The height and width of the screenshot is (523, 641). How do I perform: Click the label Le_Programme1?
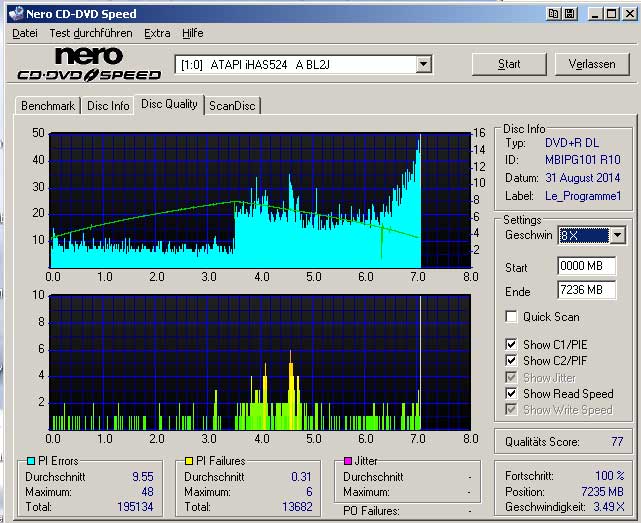click(583, 196)
